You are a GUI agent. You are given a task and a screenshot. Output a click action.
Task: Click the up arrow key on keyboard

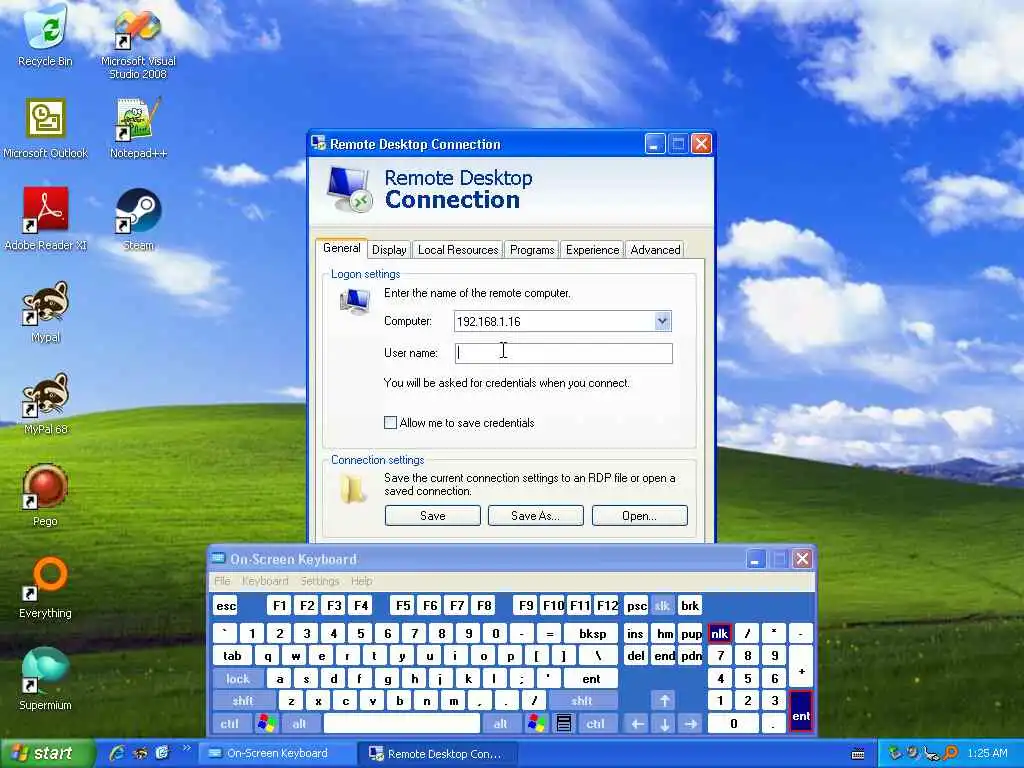pos(664,701)
